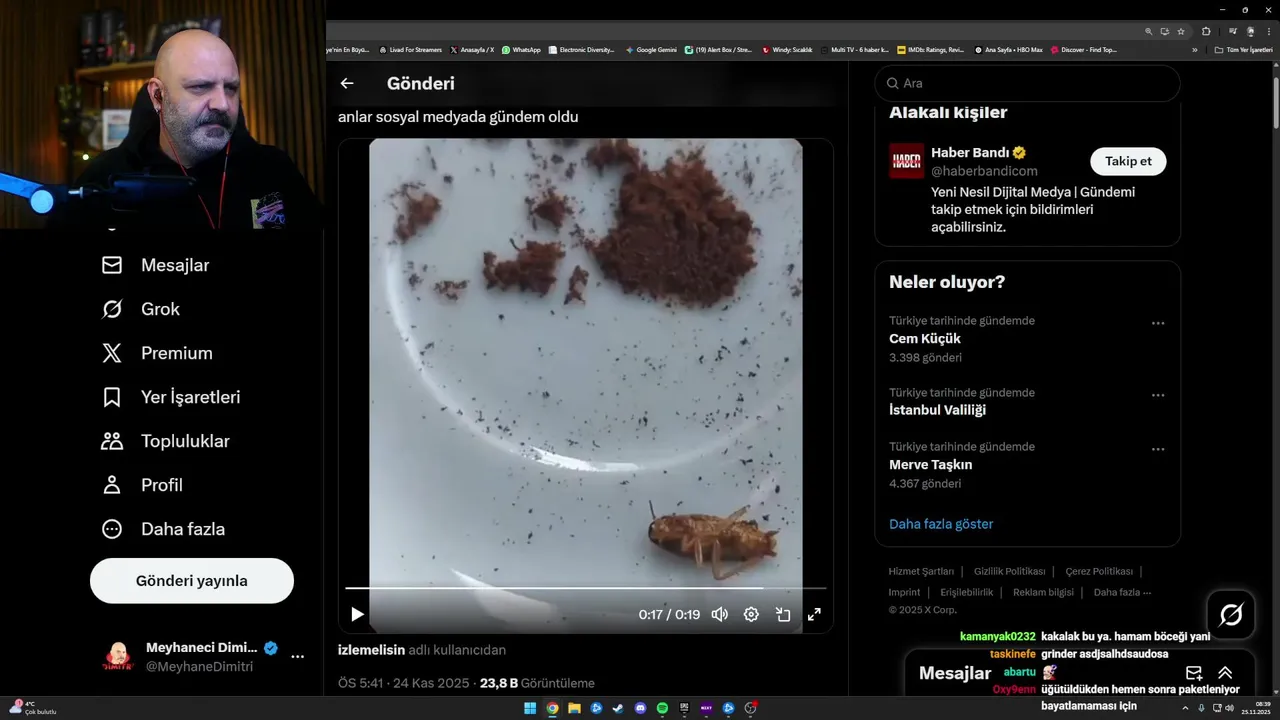
Task: Open the Erişilebilirlik footer link
Action: click(x=966, y=592)
